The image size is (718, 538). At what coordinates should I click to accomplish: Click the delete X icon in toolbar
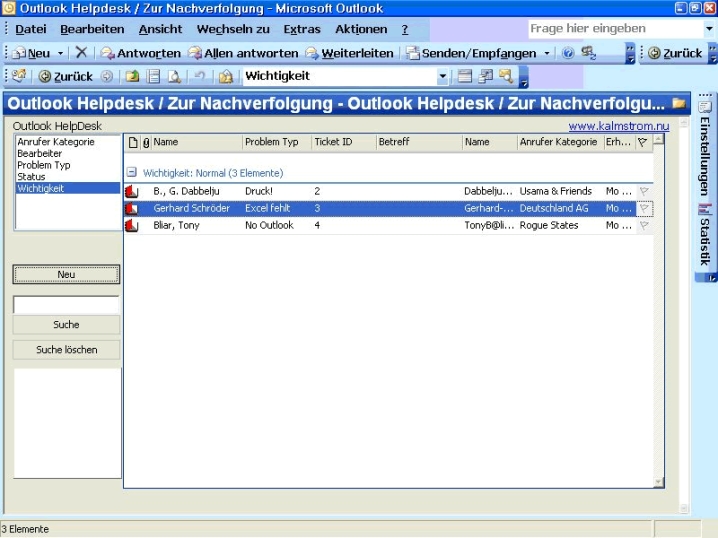[81, 53]
